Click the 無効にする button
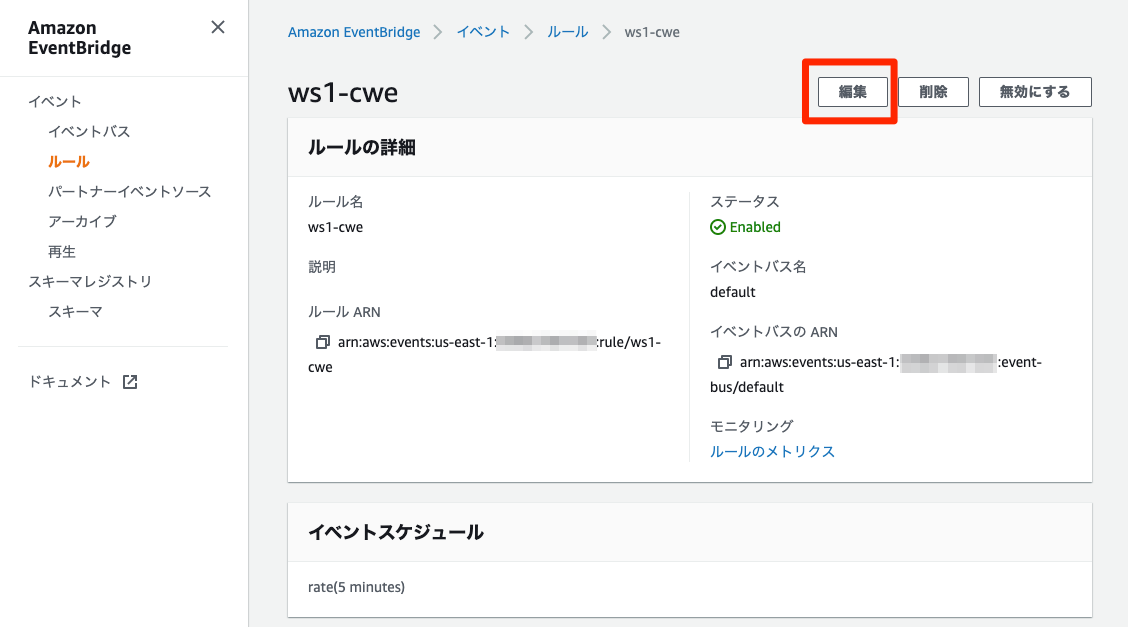The height and width of the screenshot is (627, 1128). coord(1035,92)
